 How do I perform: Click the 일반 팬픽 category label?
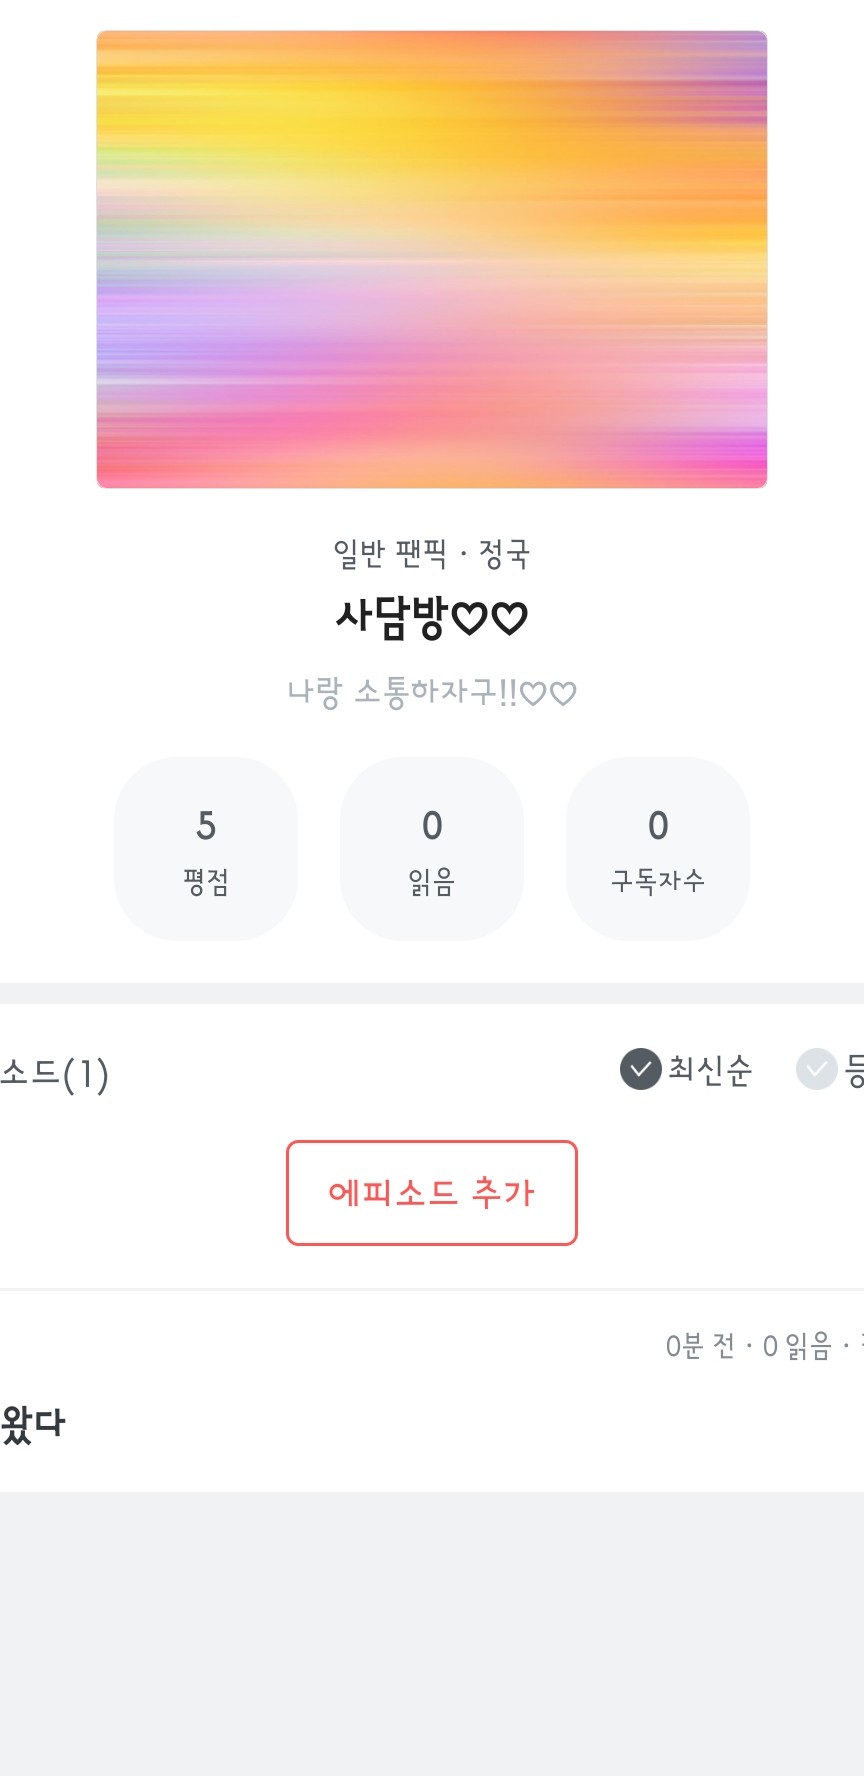coord(390,553)
